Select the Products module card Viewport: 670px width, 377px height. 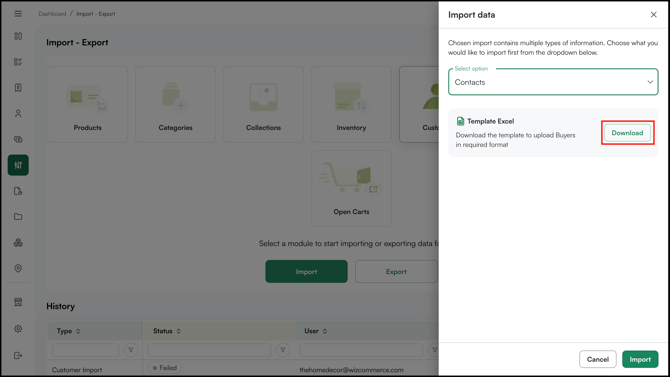click(88, 104)
